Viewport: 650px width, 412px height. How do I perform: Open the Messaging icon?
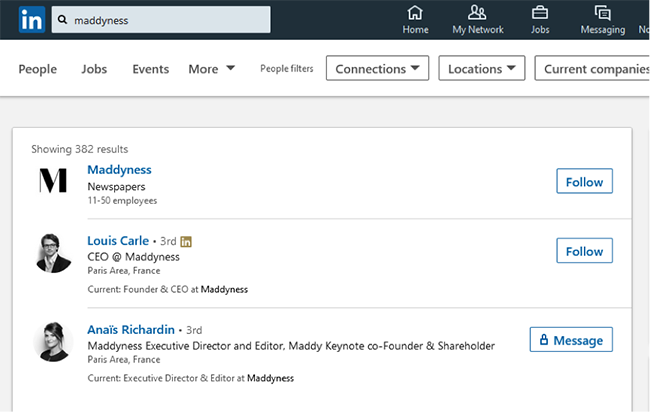602,13
